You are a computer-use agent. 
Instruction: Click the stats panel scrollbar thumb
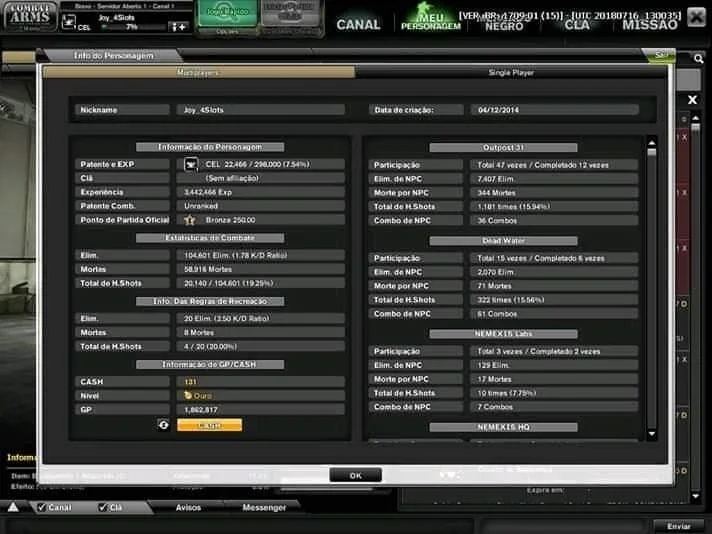[x=652, y=152]
